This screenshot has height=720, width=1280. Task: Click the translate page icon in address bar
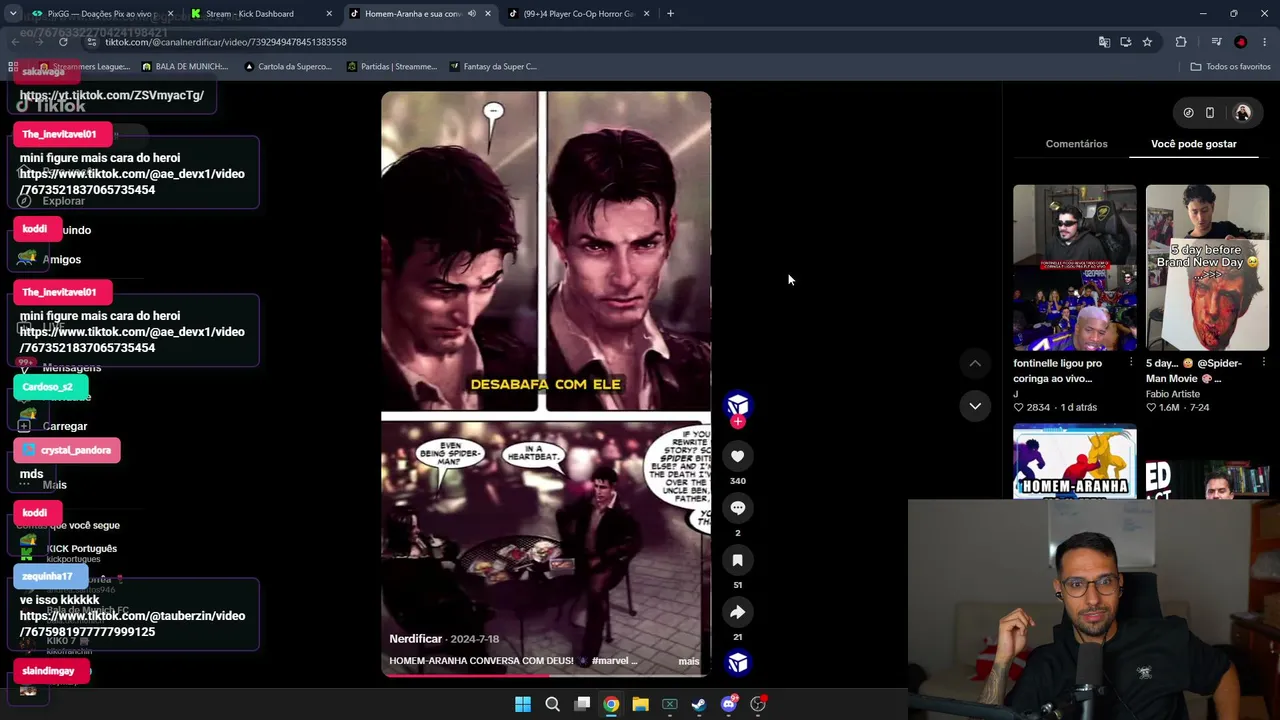[1104, 42]
